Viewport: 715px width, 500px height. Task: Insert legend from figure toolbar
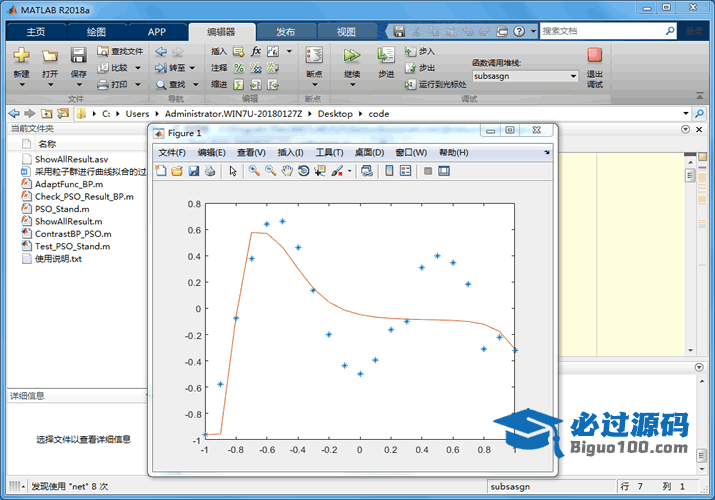pyautogui.click(x=405, y=171)
